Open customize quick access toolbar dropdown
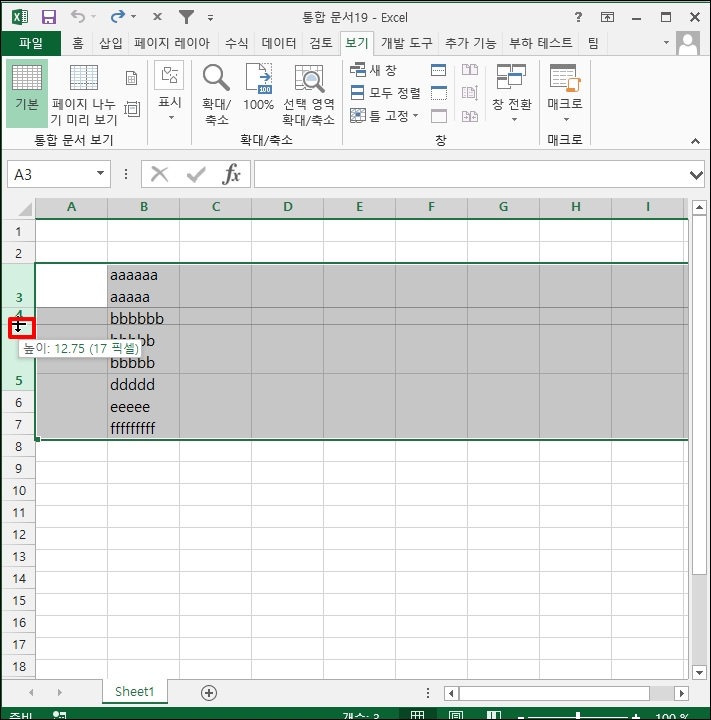The height and width of the screenshot is (720, 711). (210, 18)
